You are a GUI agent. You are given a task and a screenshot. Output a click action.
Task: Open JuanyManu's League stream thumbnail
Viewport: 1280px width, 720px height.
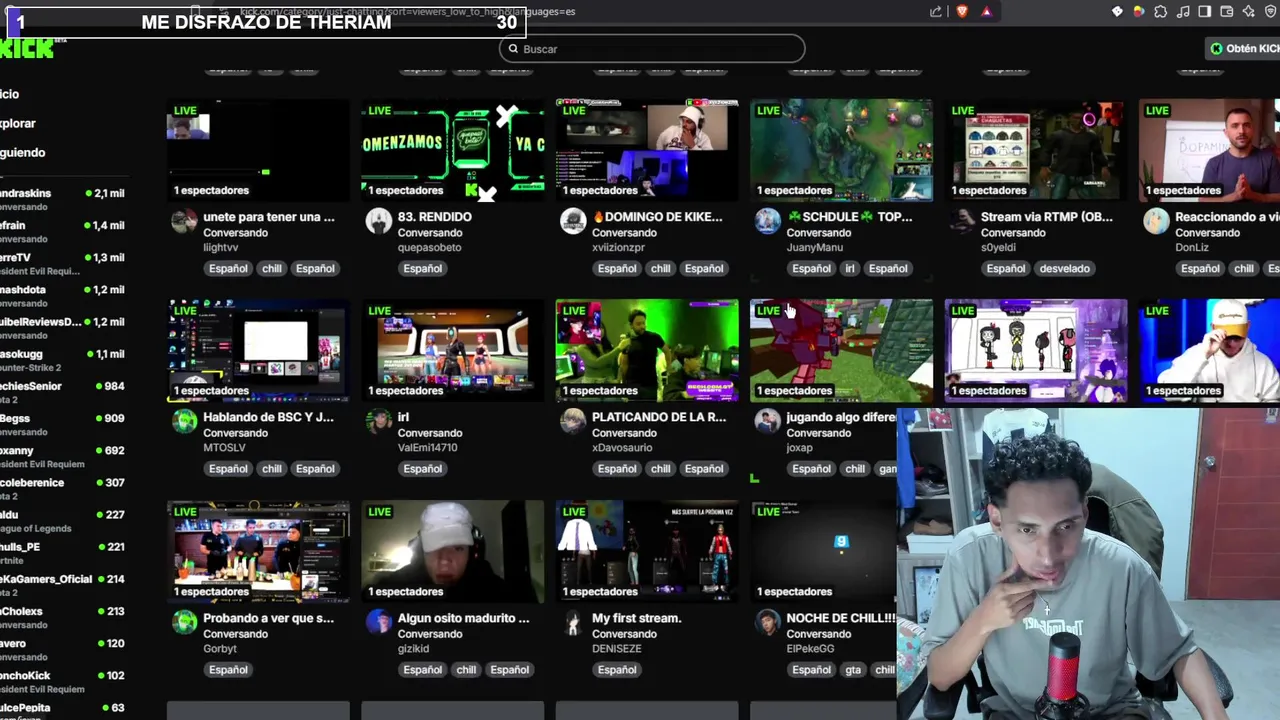click(x=841, y=150)
